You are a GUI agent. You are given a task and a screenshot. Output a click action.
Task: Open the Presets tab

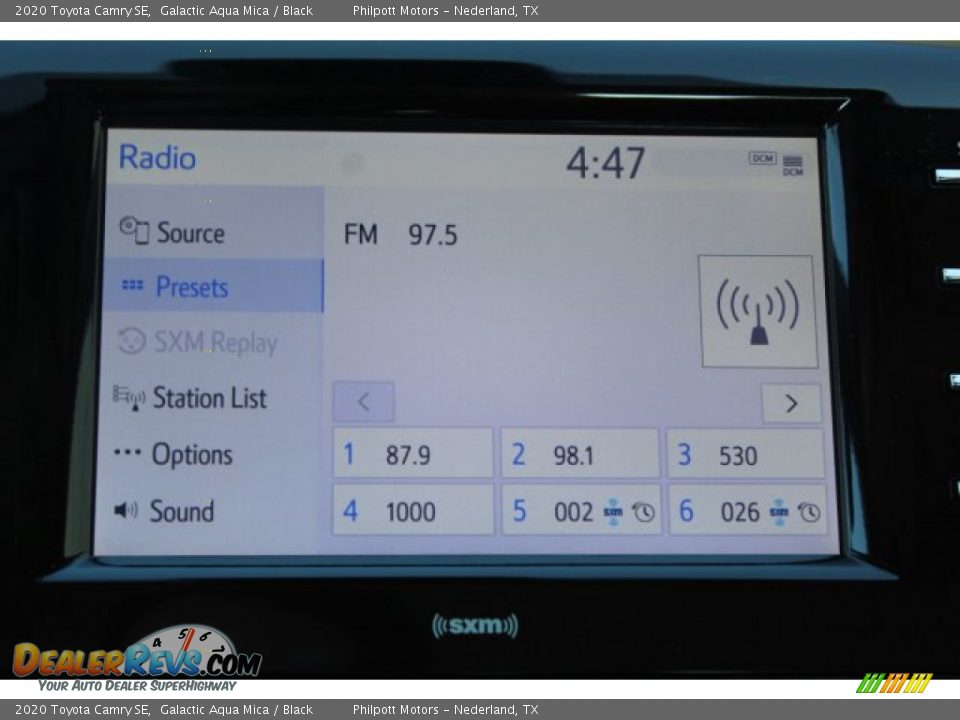[x=212, y=287]
